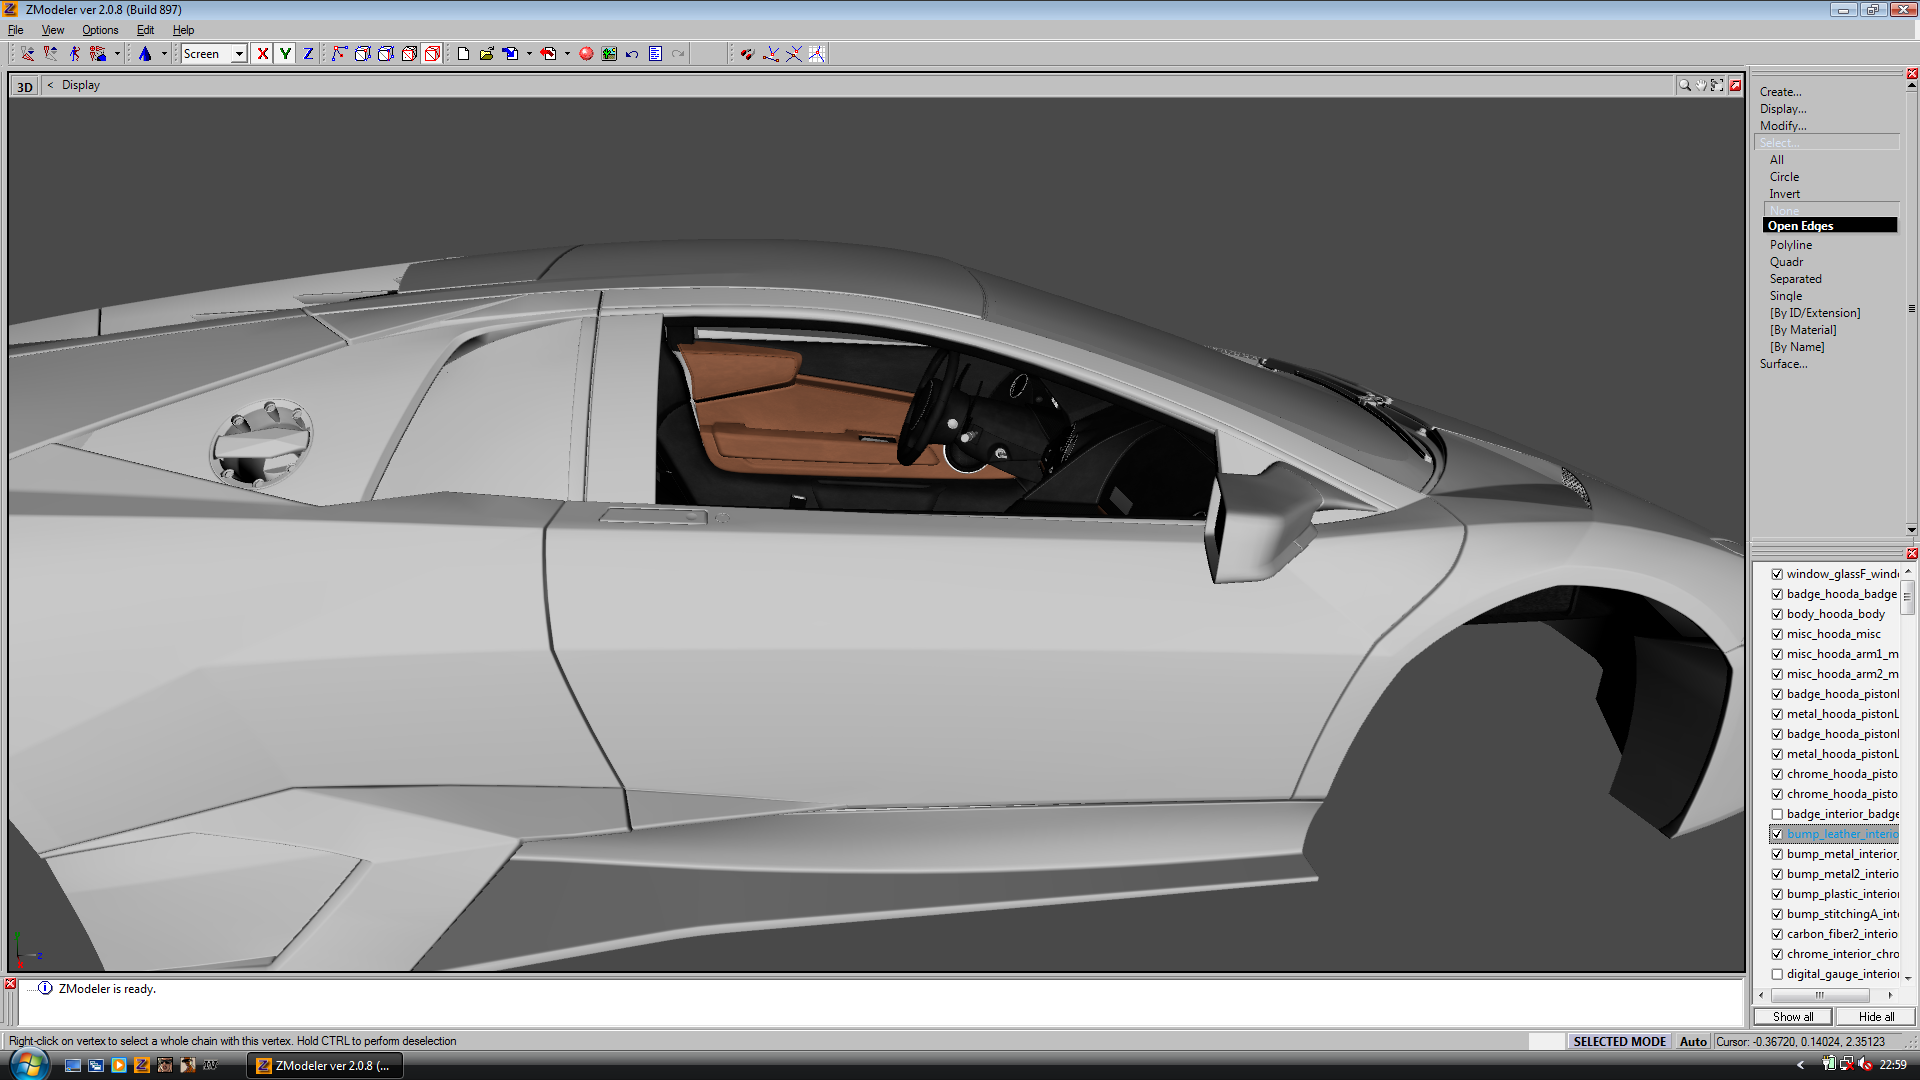Switch to the Display tab above the viewport

point(80,85)
